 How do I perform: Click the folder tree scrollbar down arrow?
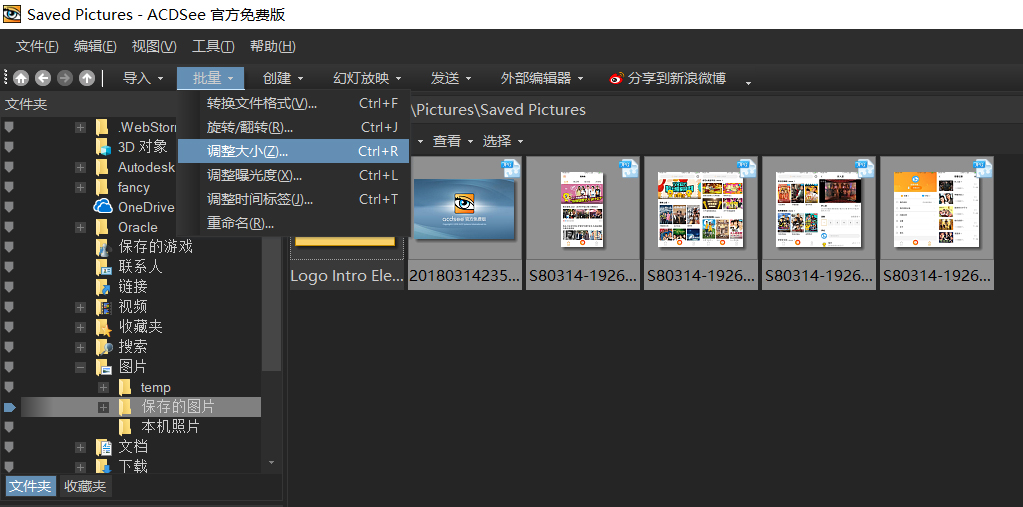[x=272, y=463]
